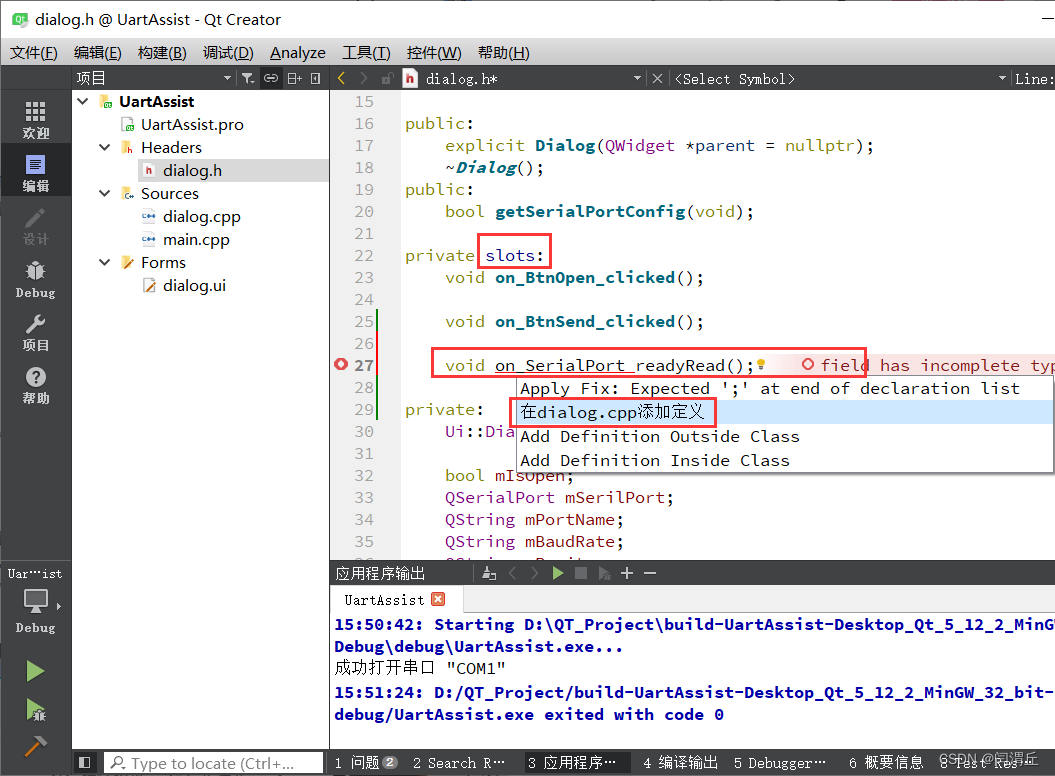Build the project with the hammer icon
The height and width of the screenshot is (776, 1055).
coord(35,746)
